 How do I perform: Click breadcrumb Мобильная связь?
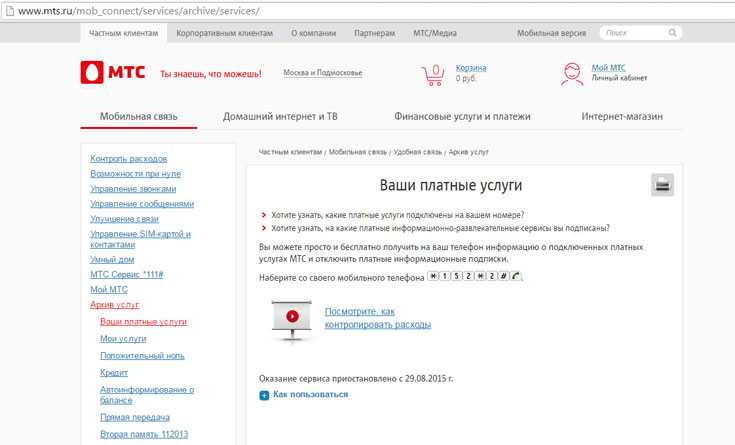[x=358, y=152]
